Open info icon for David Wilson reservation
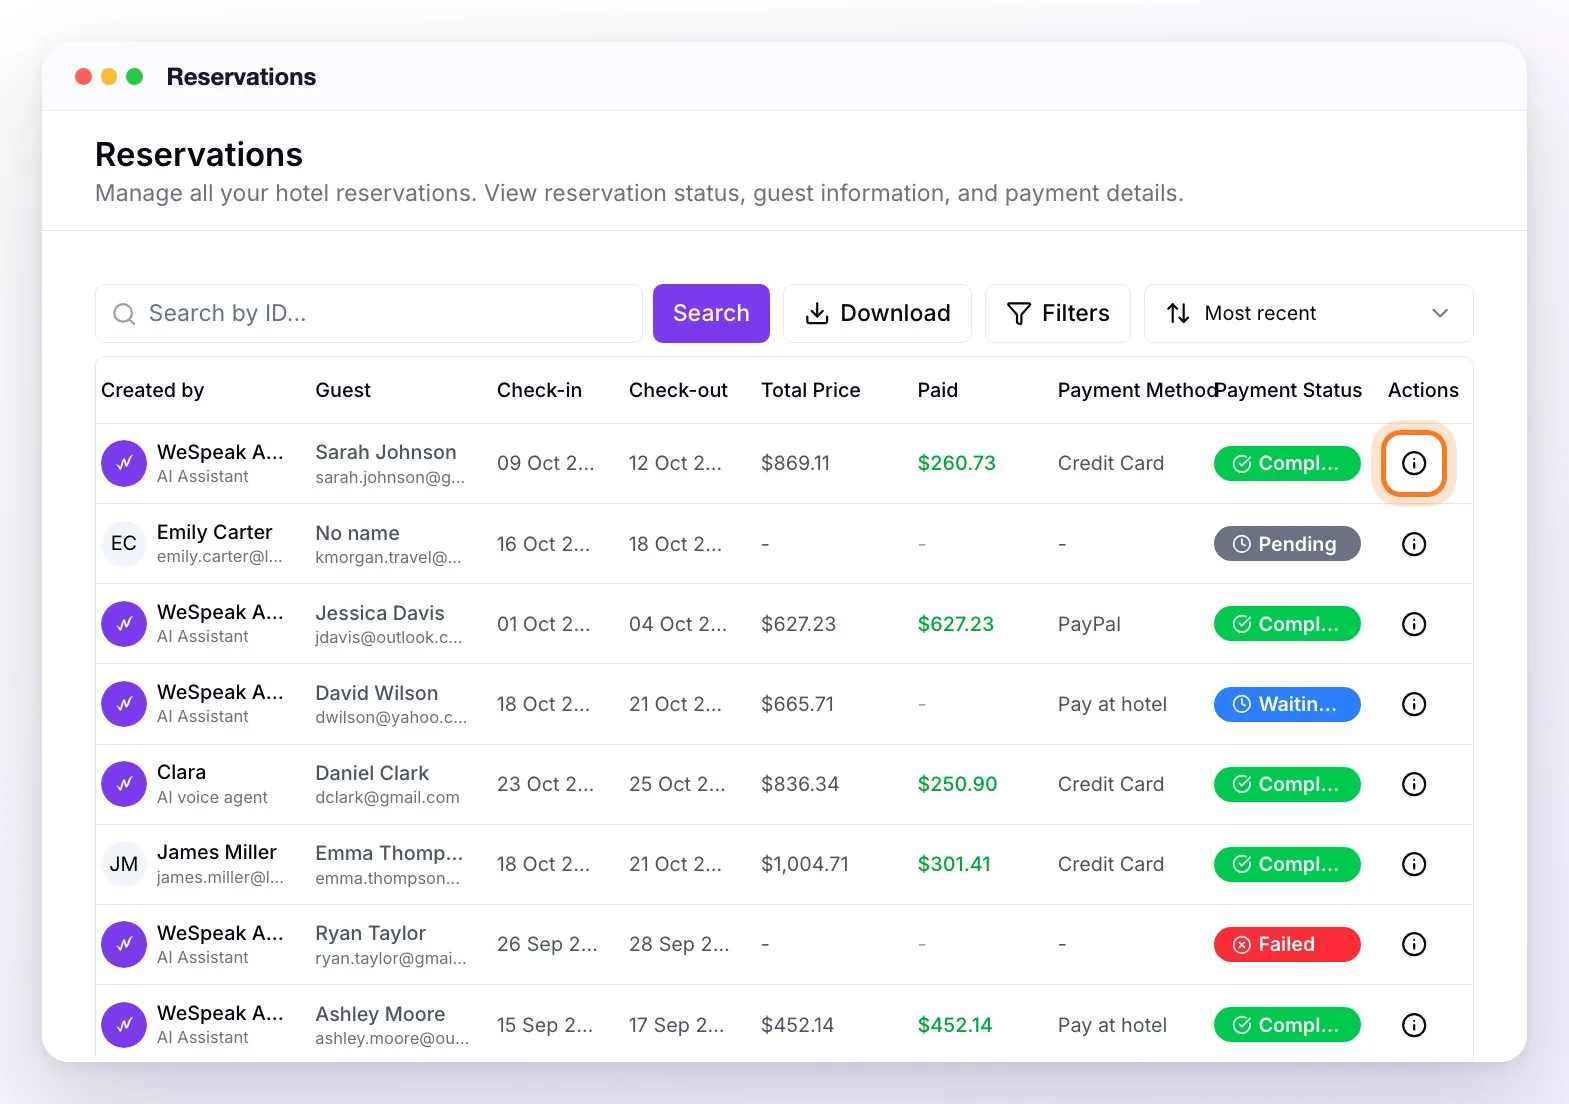The width and height of the screenshot is (1569, 1104). (1413, 704)
